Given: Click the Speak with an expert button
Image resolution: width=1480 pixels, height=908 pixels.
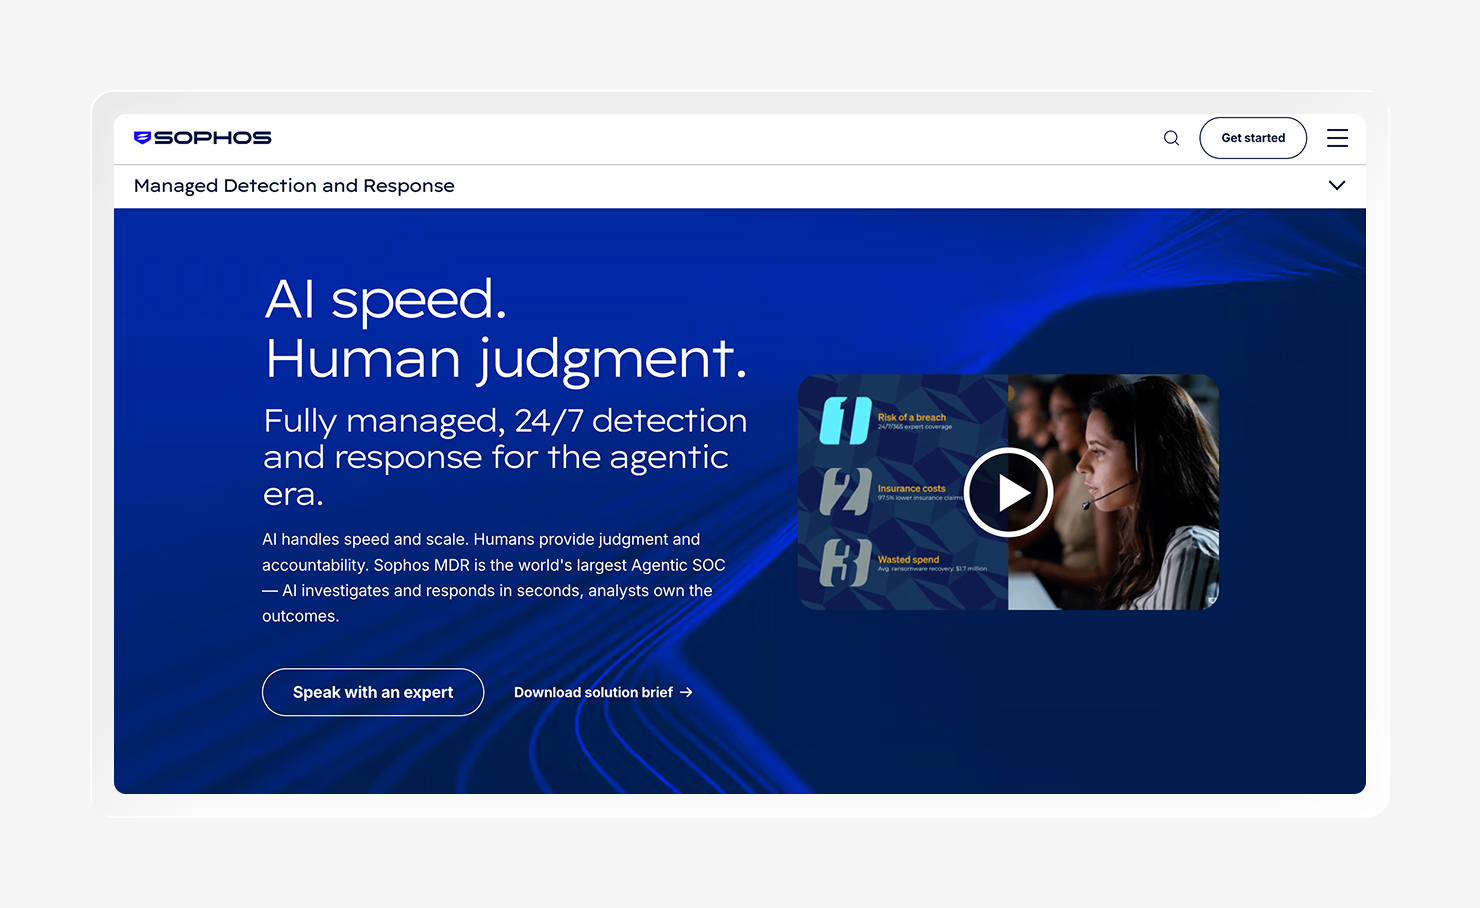Looking at the screenshot, I should 373,692.
